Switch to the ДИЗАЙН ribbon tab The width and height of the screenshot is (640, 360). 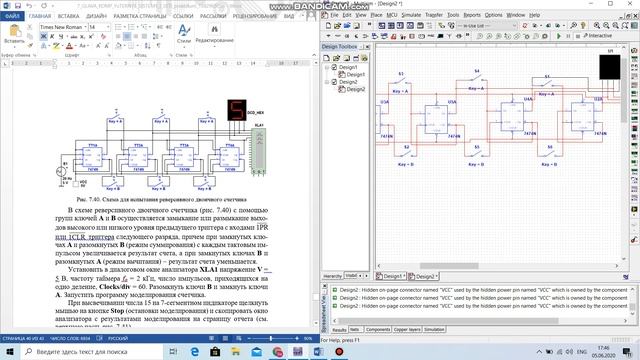point(96,16)
